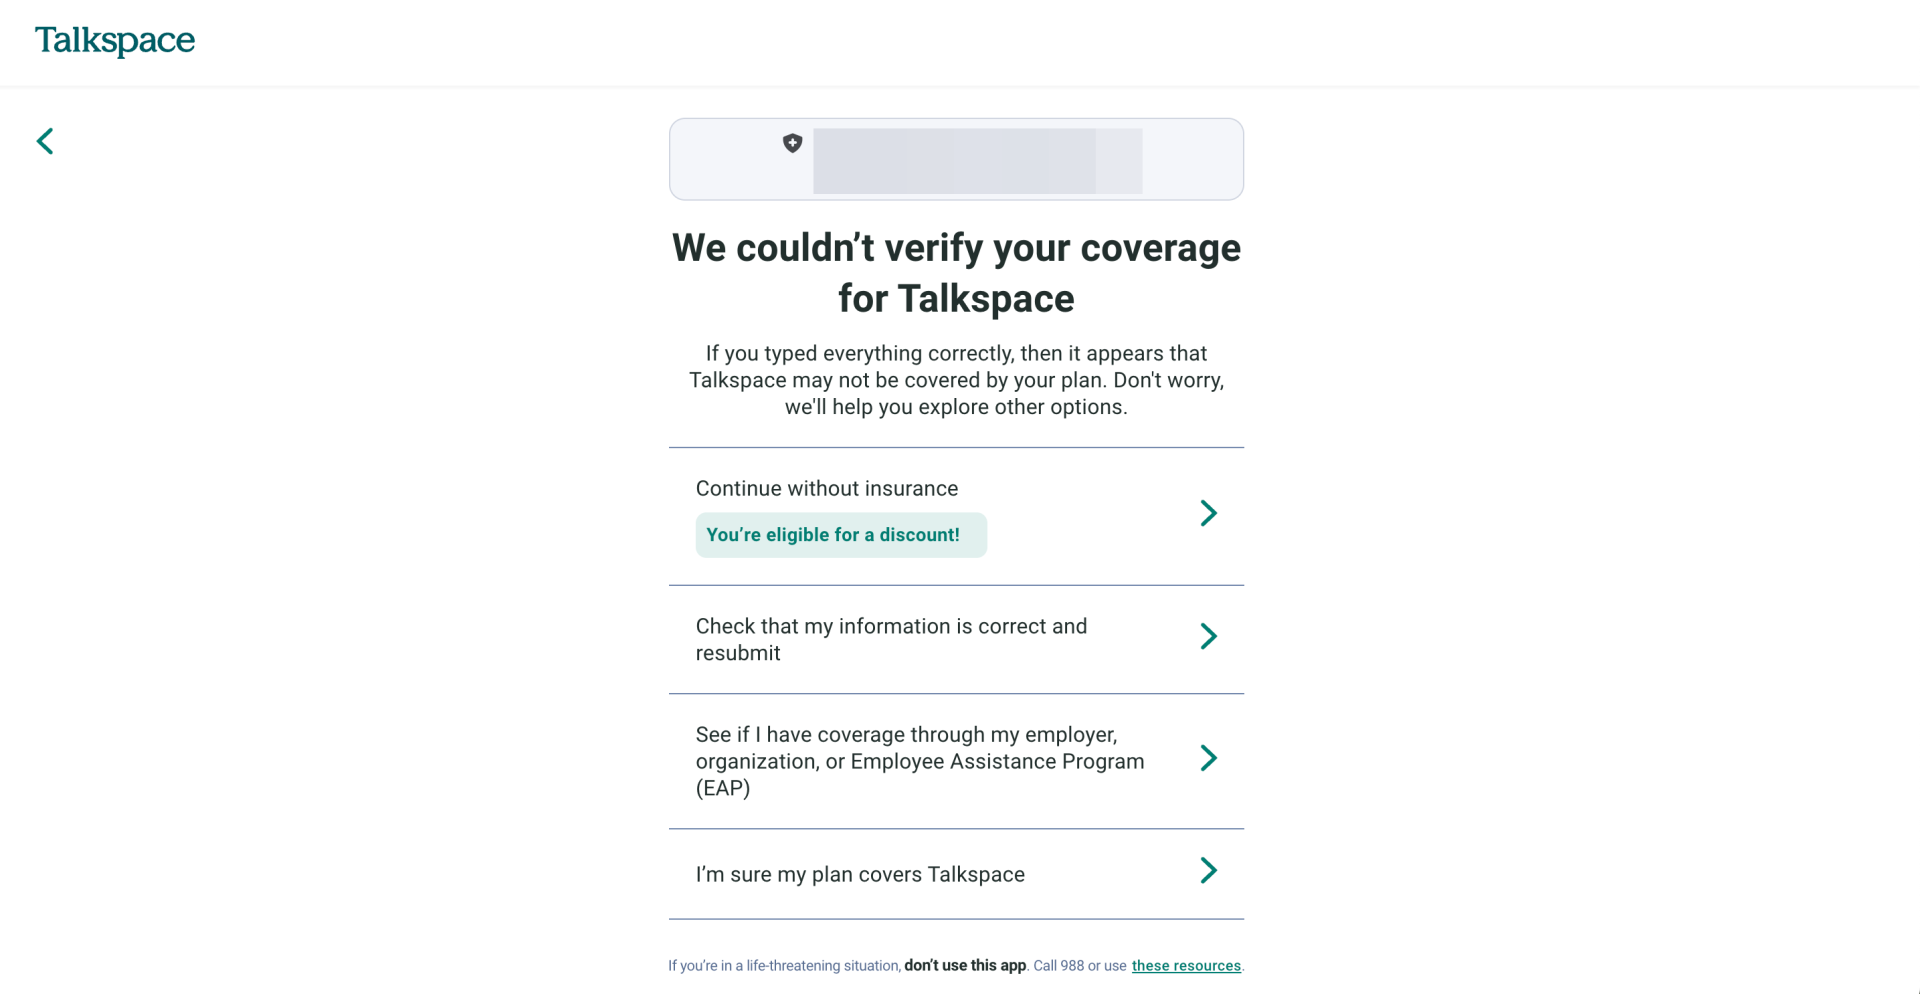Click the shield icon in insurance banner
This screenshot has width=1920, height=994.
[792, 144]
